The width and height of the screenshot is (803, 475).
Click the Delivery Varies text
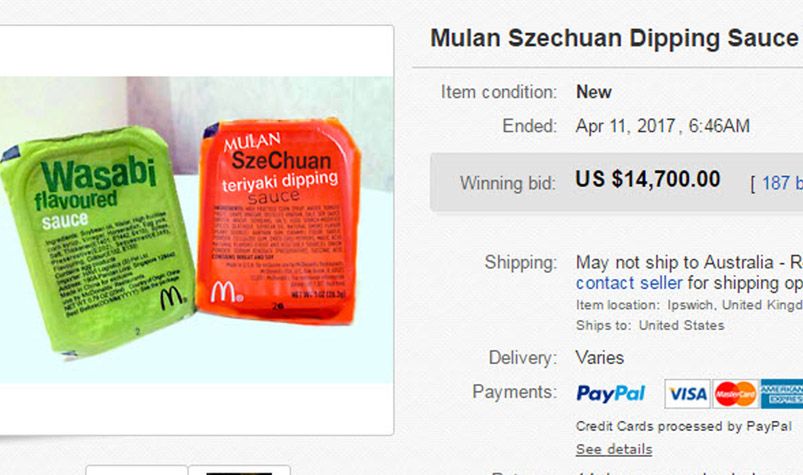[600, 357]
